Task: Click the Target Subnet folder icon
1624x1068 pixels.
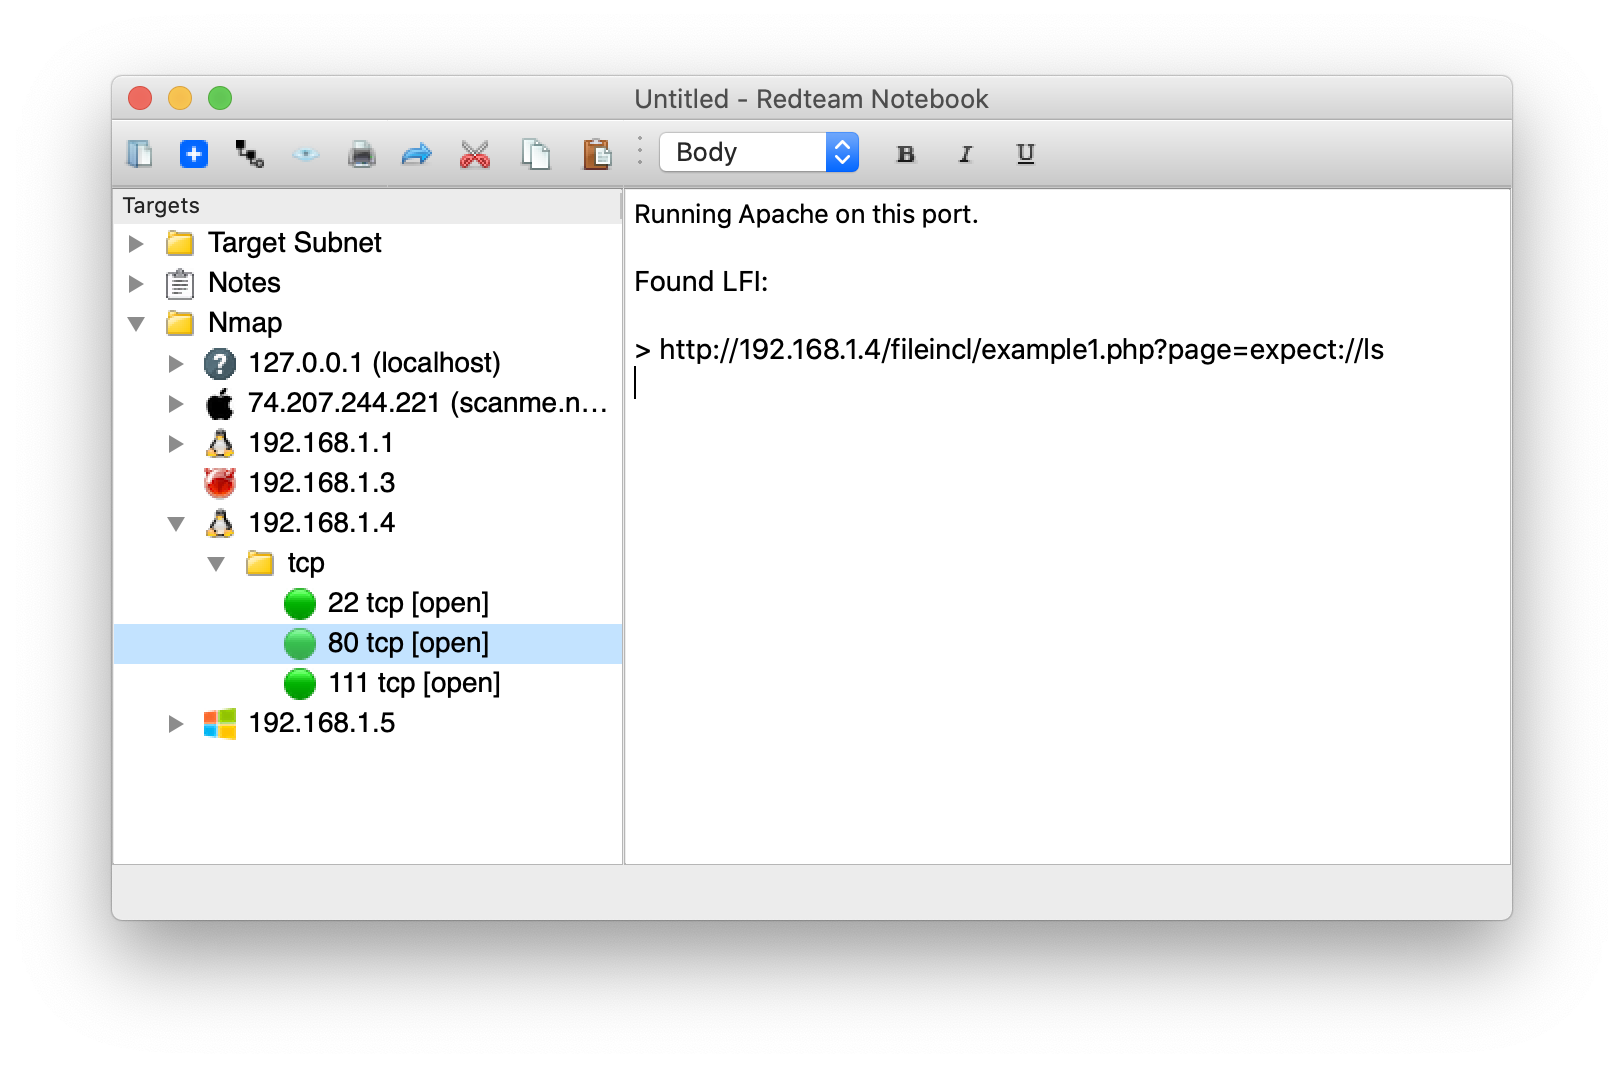Action: [x=180, y=243]
